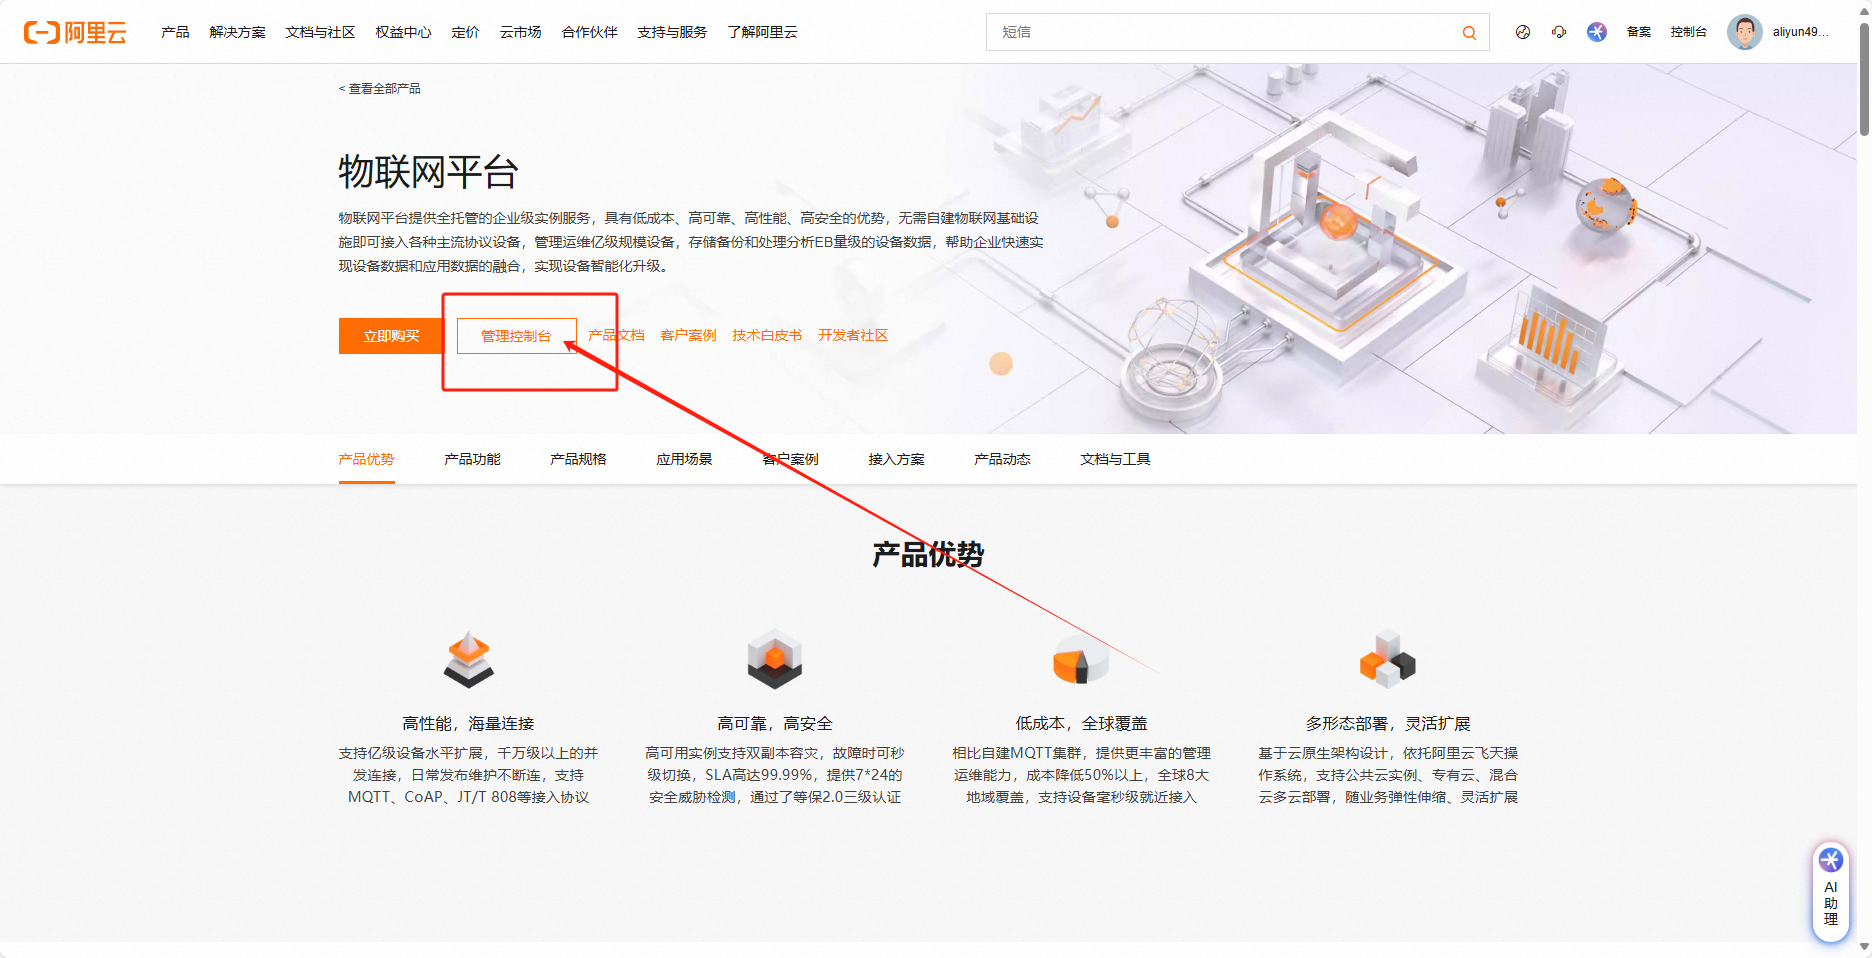Switch to the 接入方案 tab
This screenshot has width=1872, height=958.
pos(897,459)
